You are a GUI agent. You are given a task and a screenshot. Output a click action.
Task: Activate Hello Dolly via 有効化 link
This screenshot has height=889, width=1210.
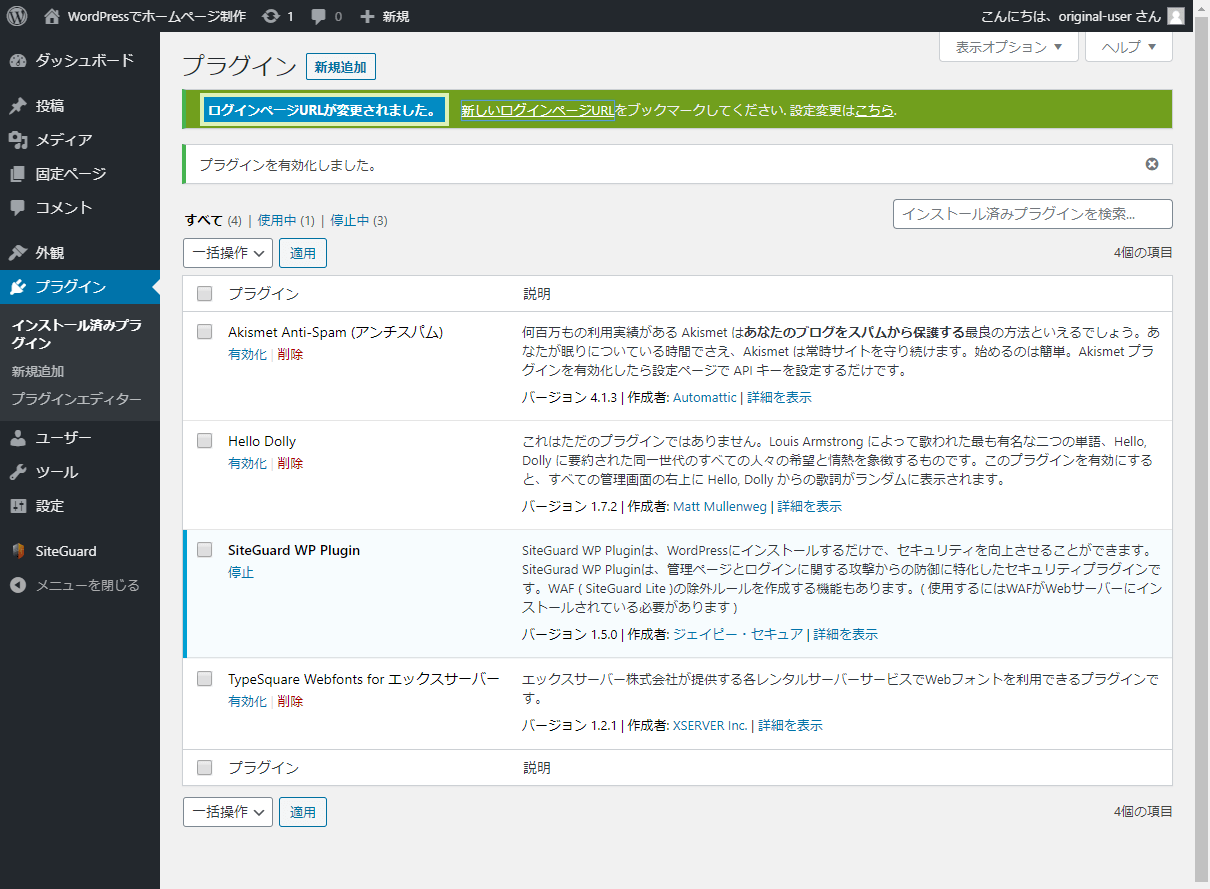click(247, 463)
